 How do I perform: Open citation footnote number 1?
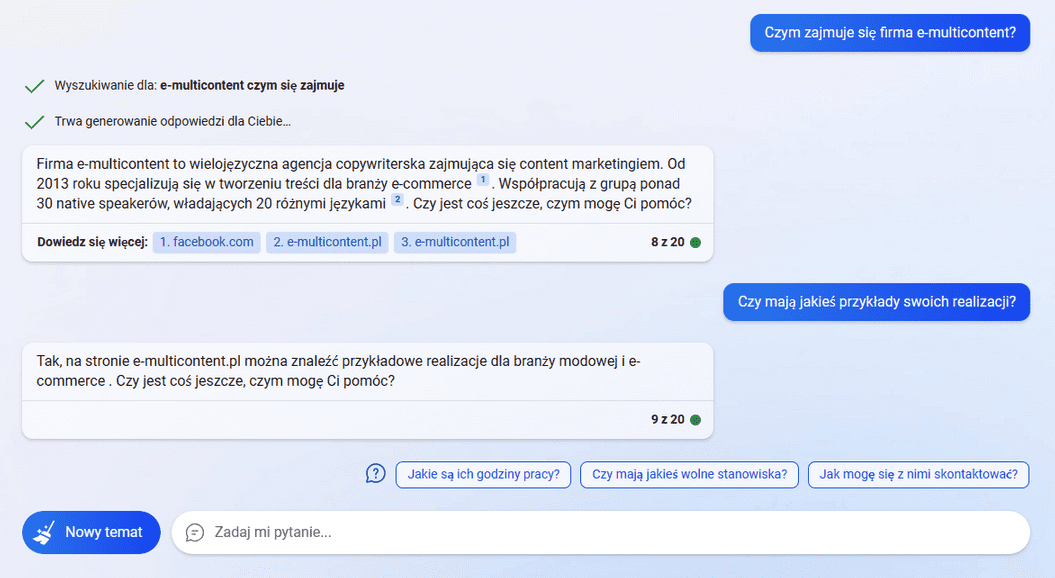pyautogui.click(x=483, y=181)
